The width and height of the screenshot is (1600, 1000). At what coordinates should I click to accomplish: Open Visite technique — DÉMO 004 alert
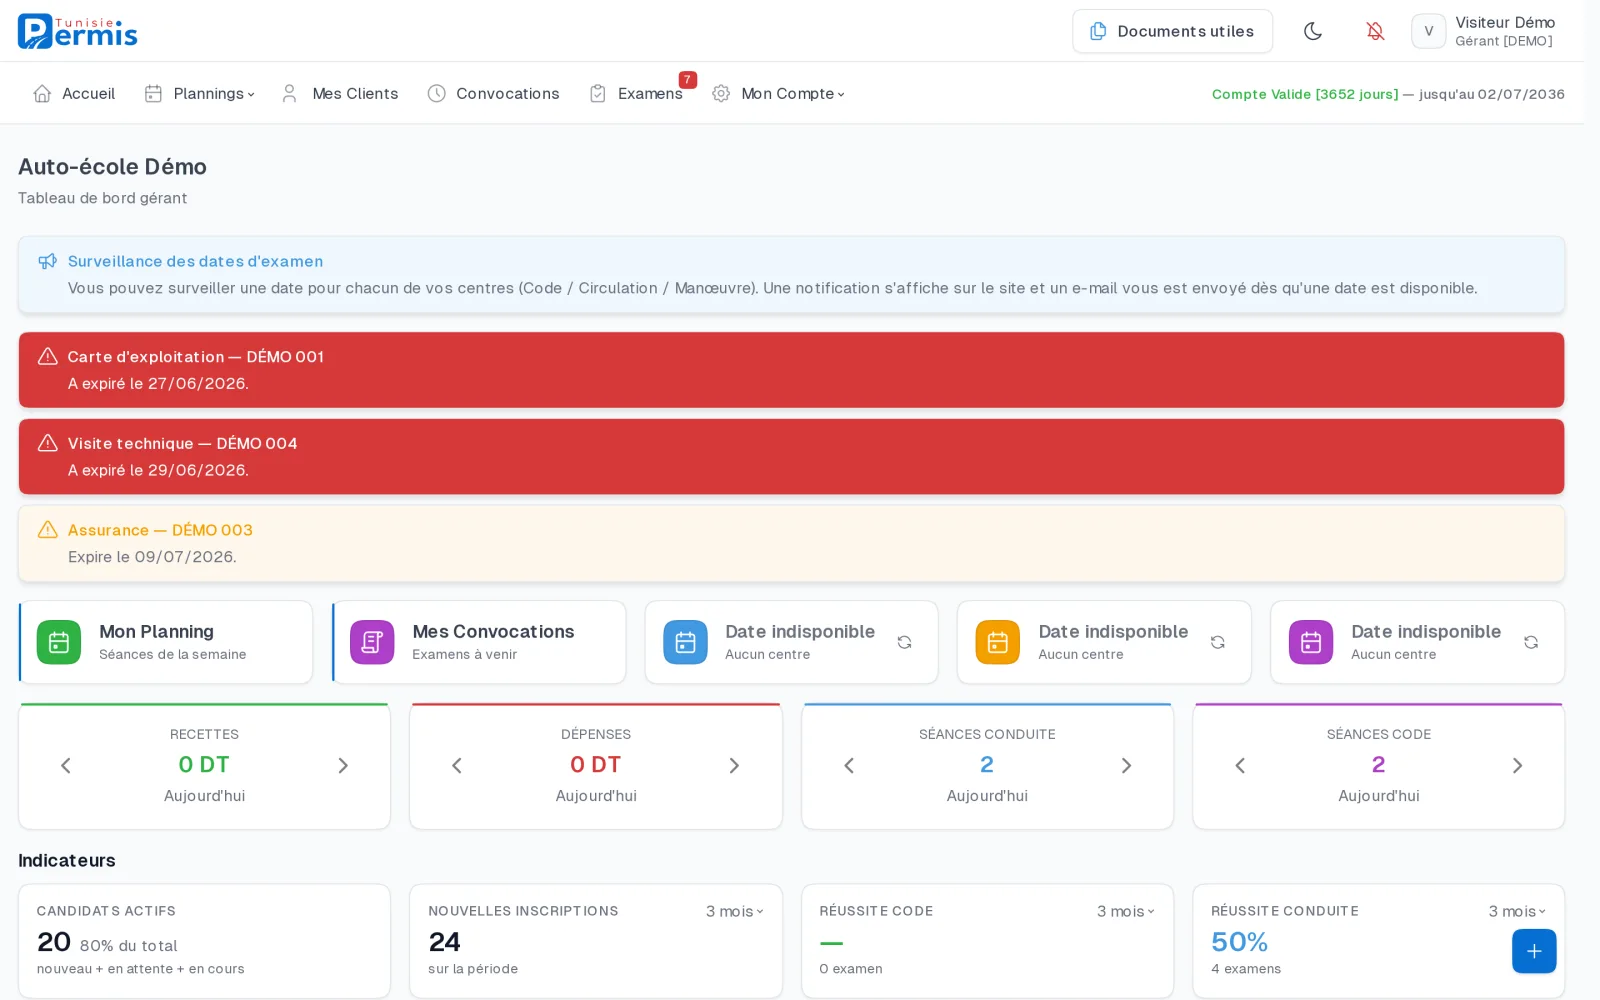coord(791,456)
